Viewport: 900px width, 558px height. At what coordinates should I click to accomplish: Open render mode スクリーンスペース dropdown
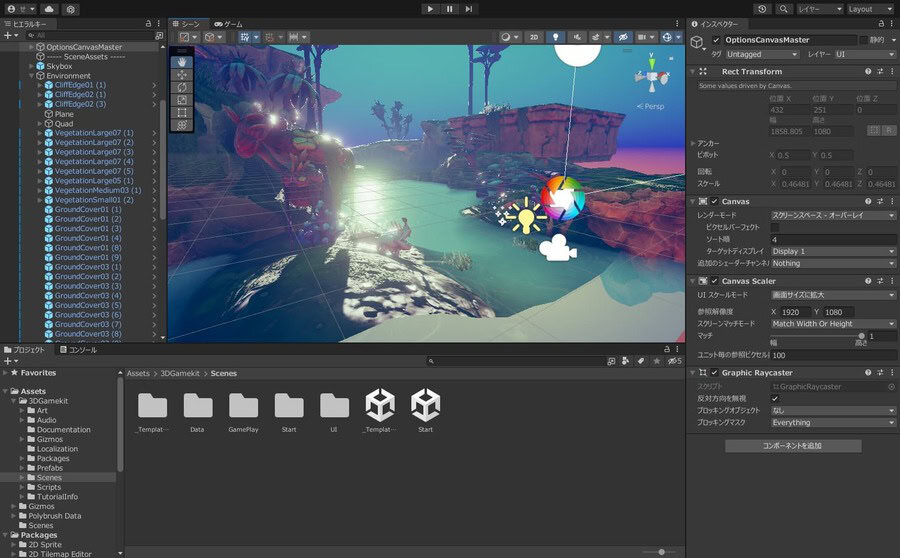click(x=832, y=215)
